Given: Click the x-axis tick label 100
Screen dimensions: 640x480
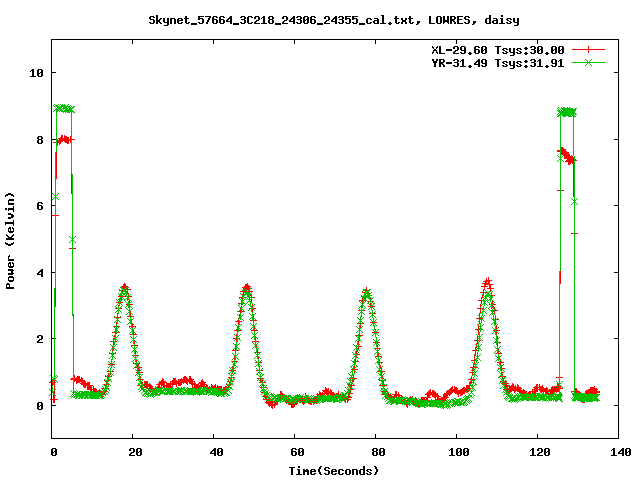Looking at the screenshot, I should click(458, 452).
